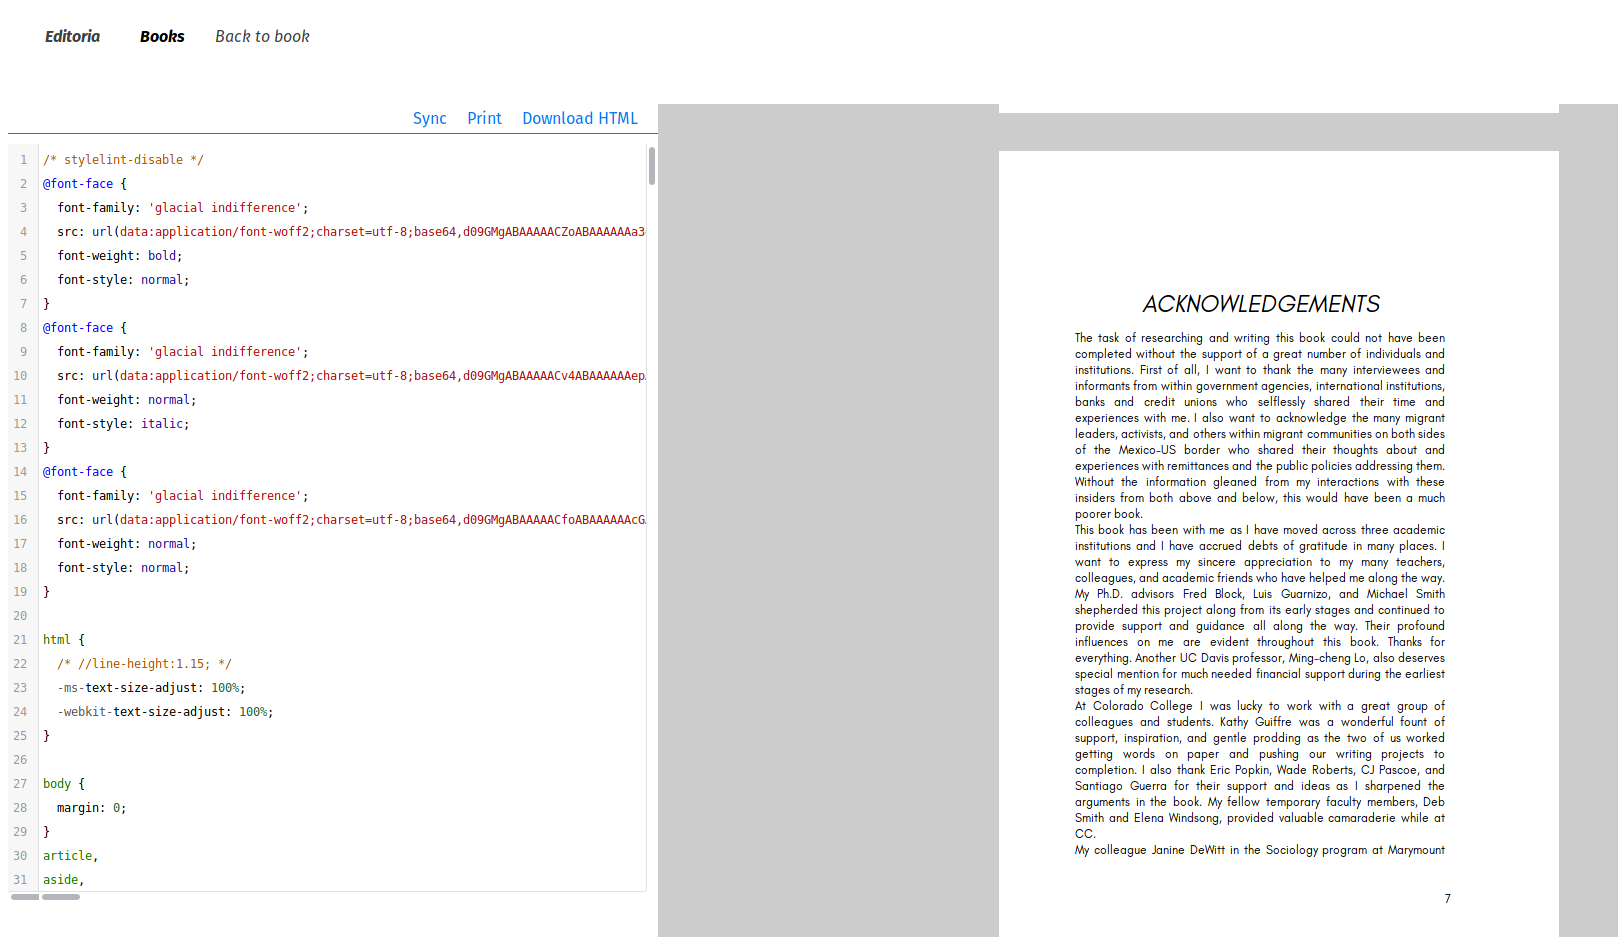
Task: Click the closing brace on line 19
Action: (46, 592)
